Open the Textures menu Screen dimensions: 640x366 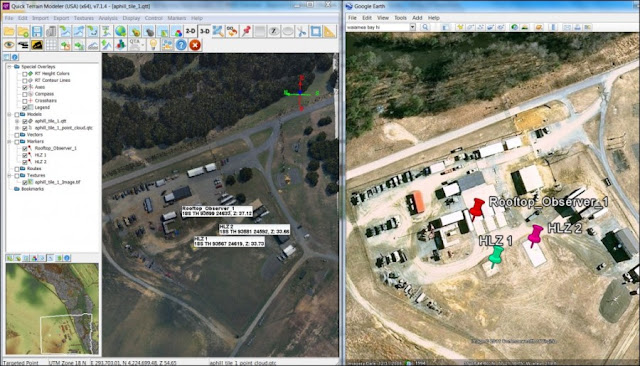pyautogui.click(x=84, y=18)
